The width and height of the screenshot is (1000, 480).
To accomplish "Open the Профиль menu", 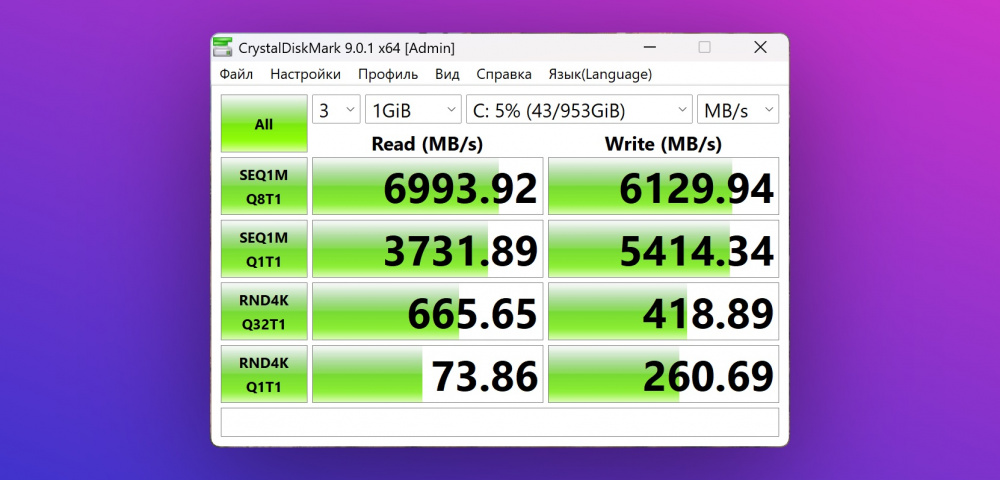I will tap(388, 75).
